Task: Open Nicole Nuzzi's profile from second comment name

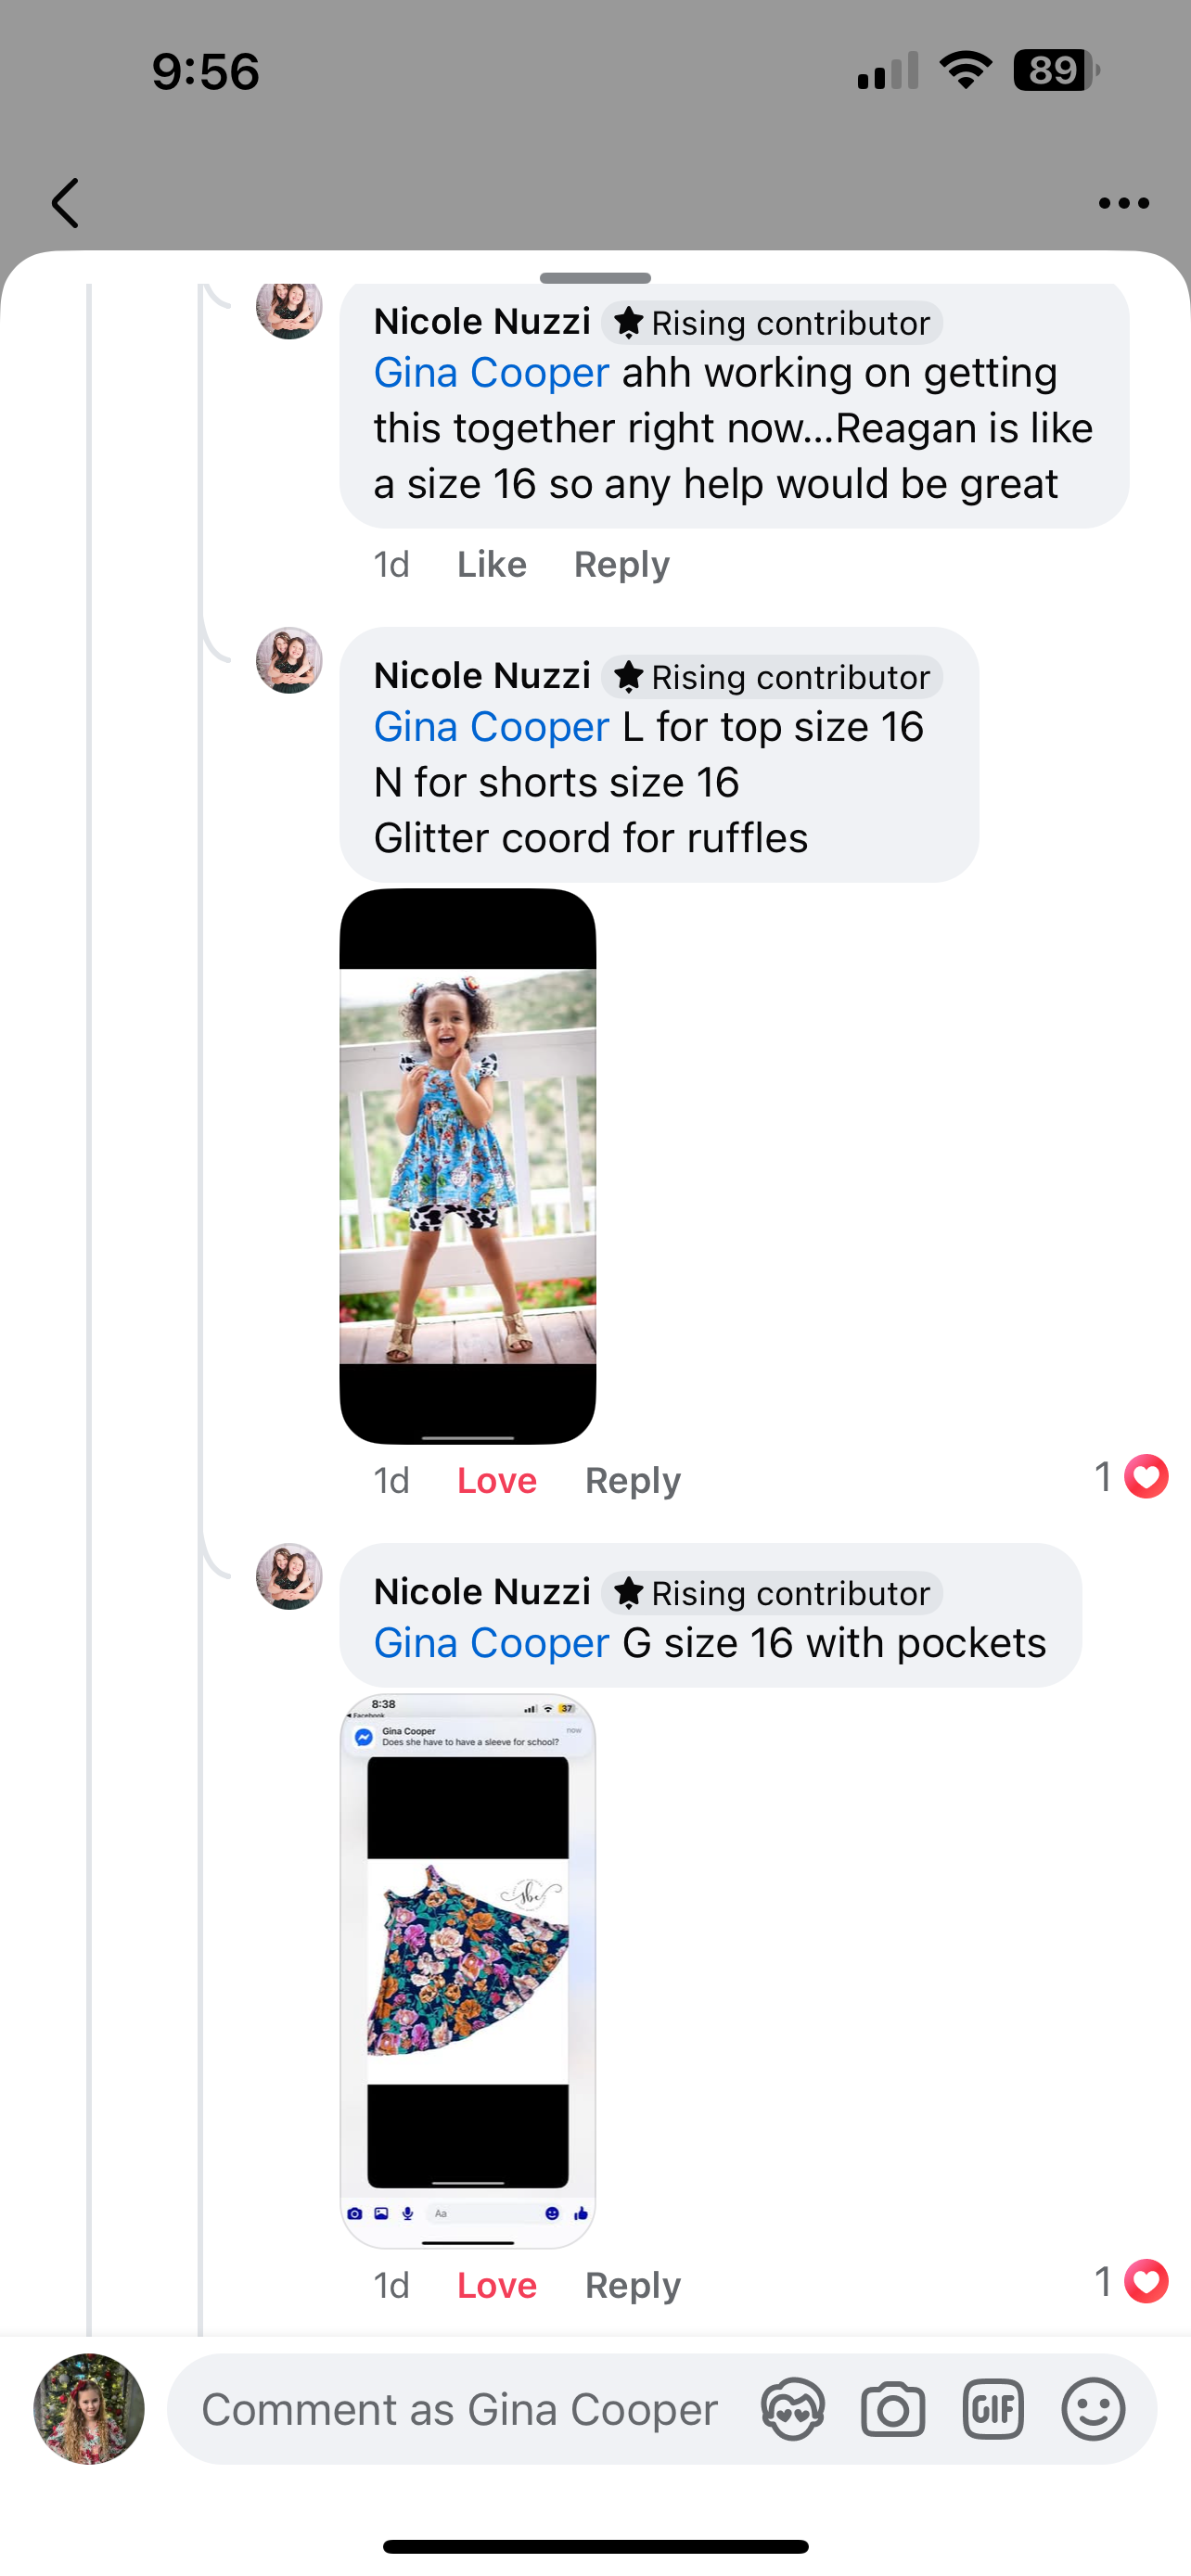Action: [482, 676]
